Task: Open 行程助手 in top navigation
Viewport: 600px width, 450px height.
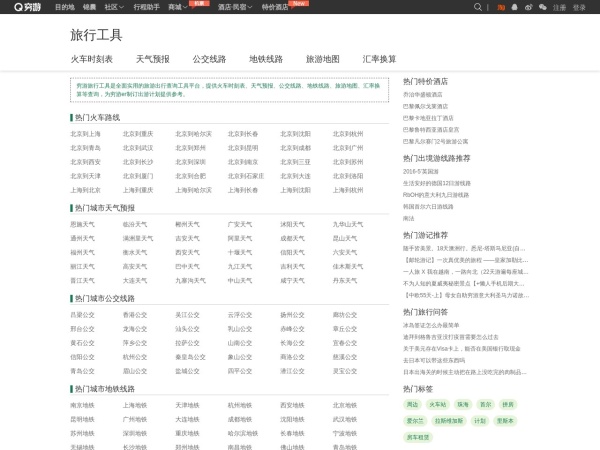Action: (x=146, y=6)
